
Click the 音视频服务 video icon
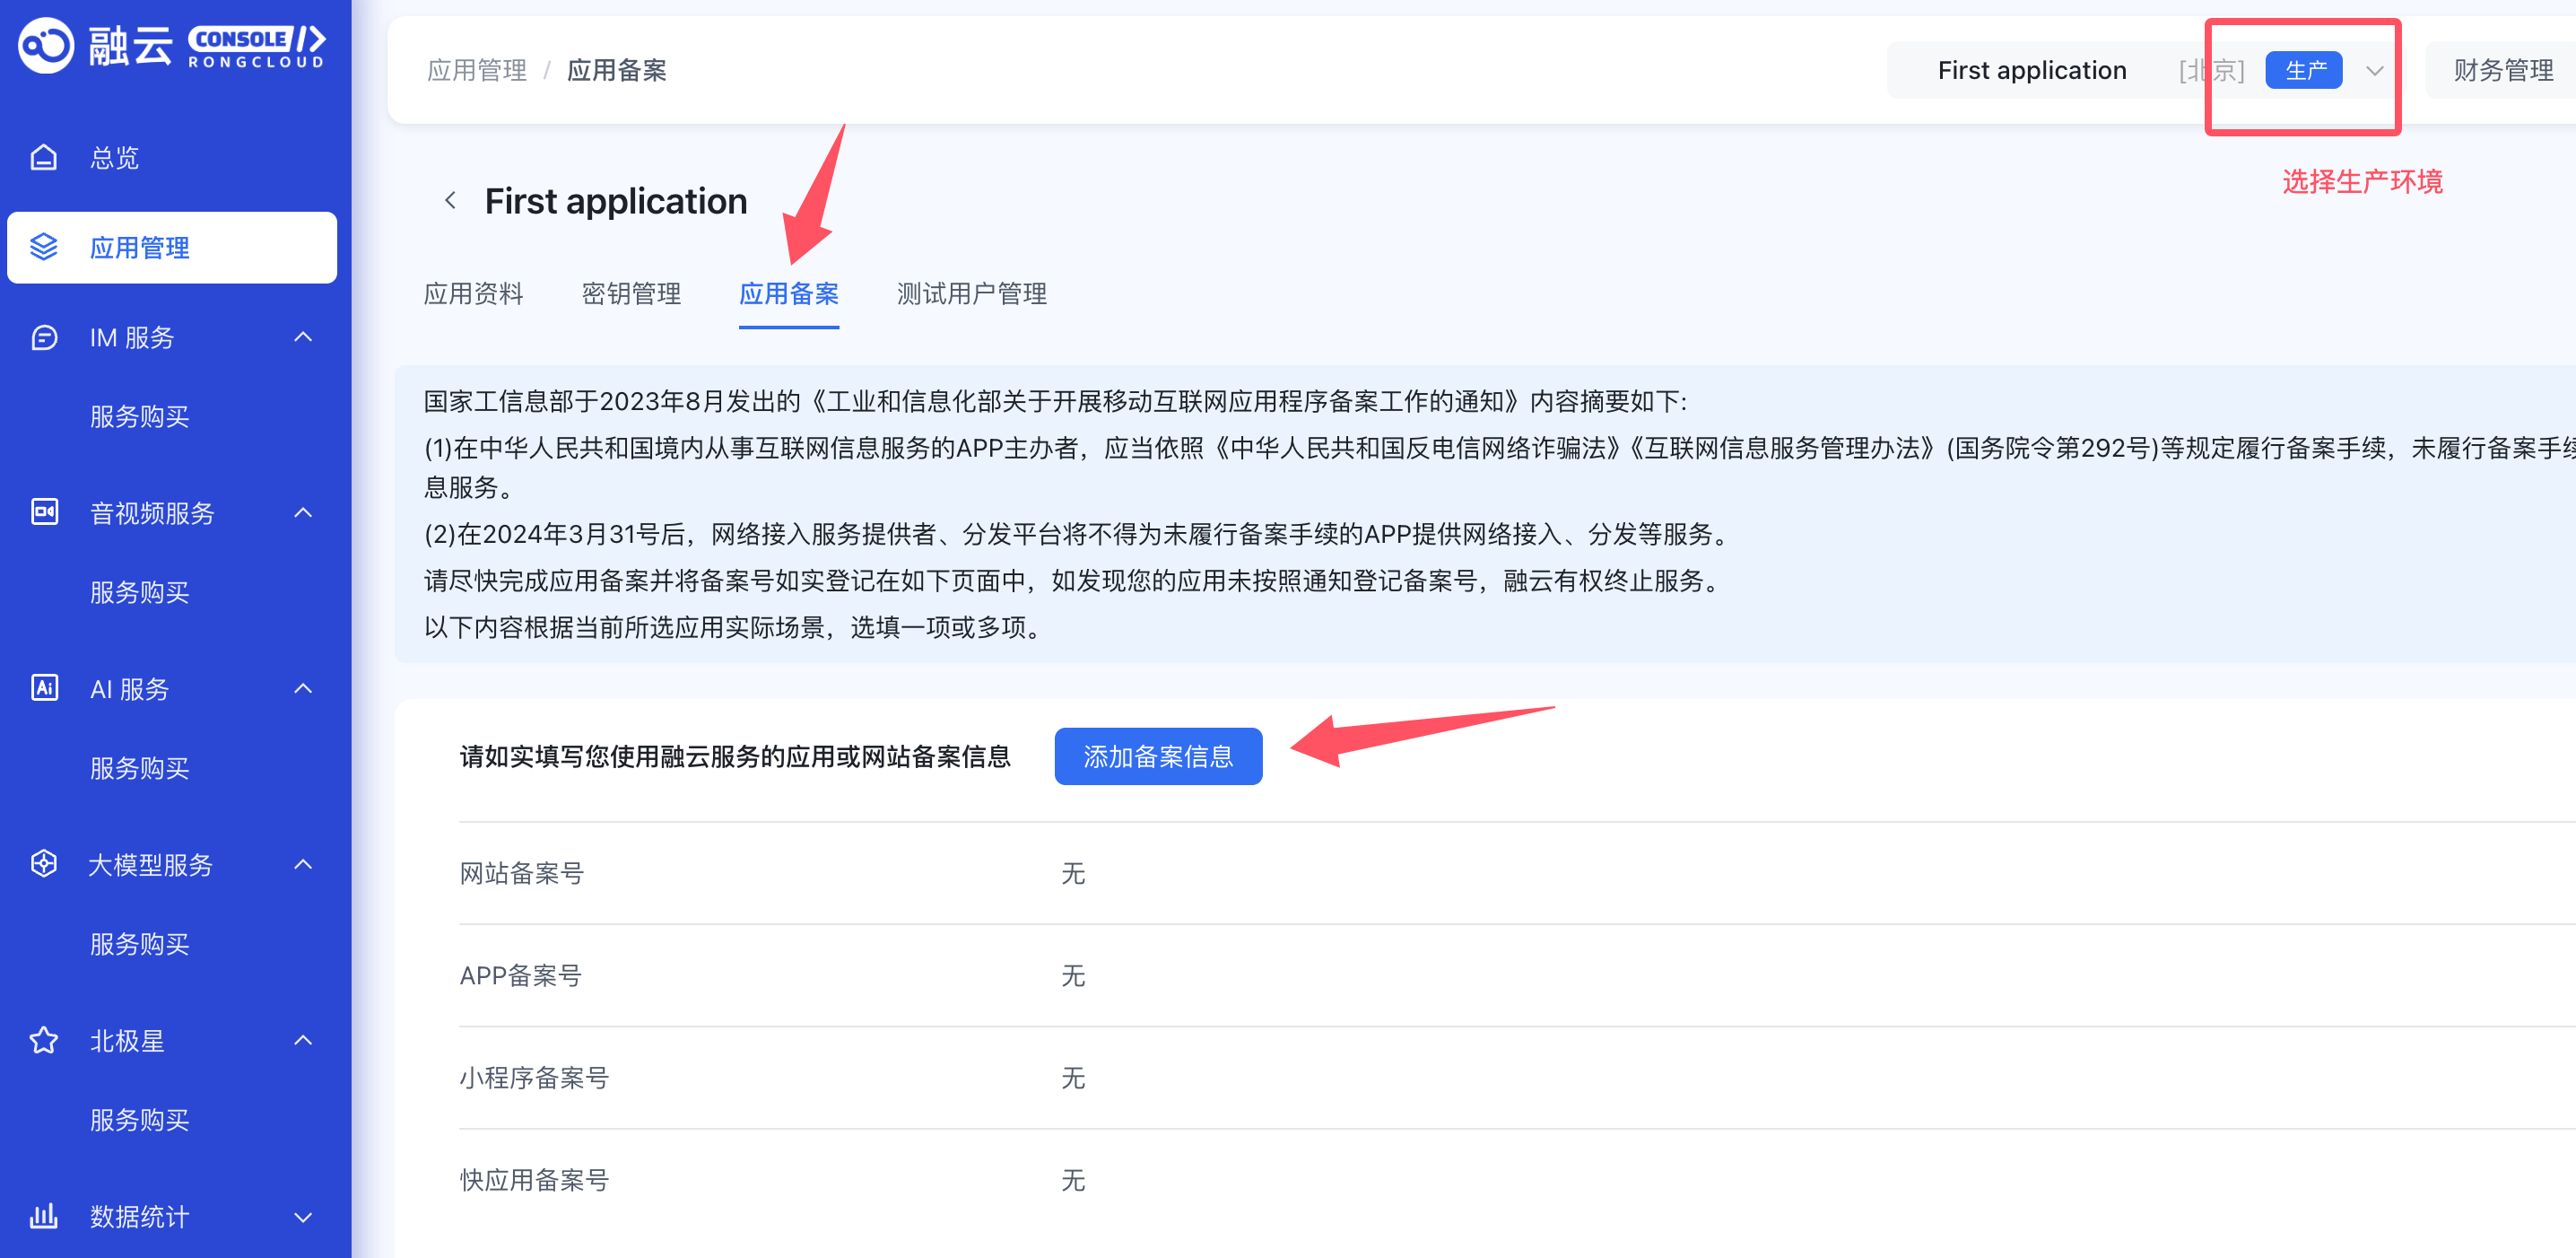(x=44, y=512)
